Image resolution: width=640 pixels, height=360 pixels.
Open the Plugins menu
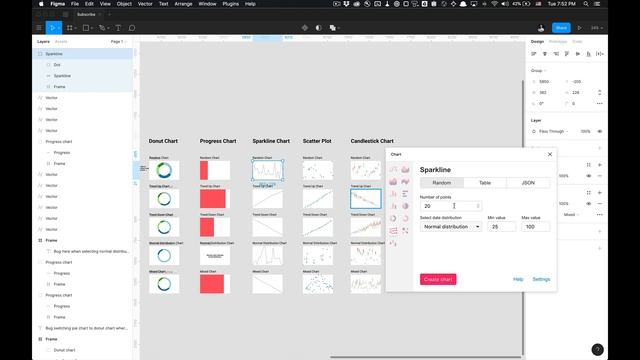click(231, 4)
